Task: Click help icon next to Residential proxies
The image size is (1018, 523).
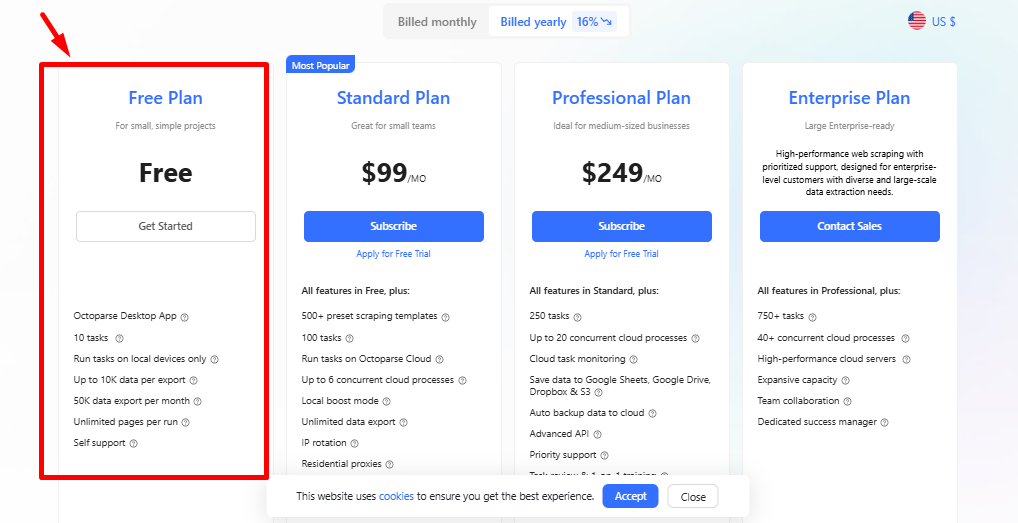Action: pos(389,465)
